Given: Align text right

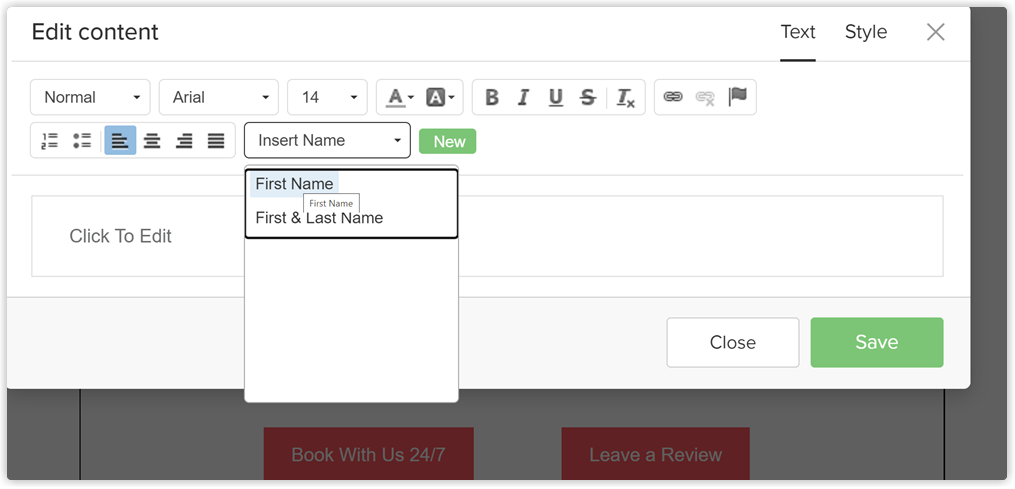Looking at the screenshot, I should coord(184,141).
